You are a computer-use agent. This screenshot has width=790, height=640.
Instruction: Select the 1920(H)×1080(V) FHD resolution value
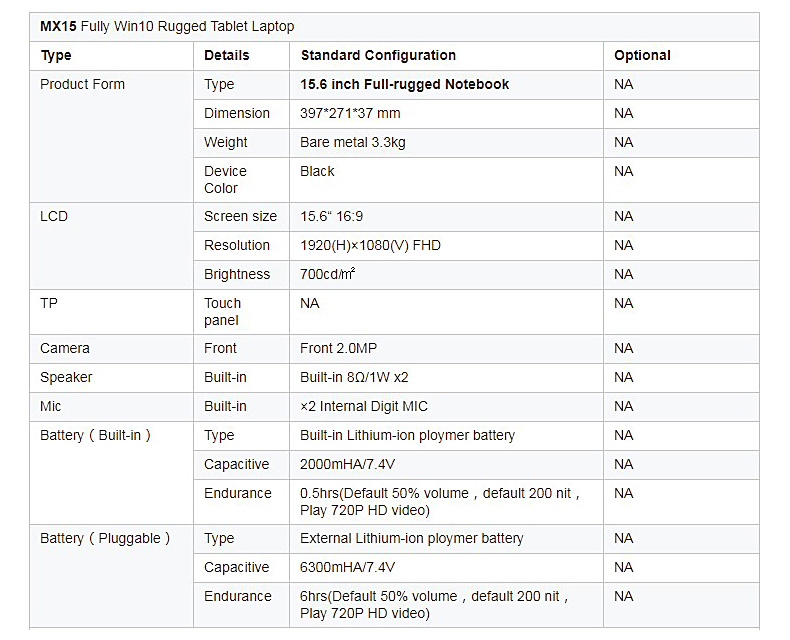tap(370, 246)
